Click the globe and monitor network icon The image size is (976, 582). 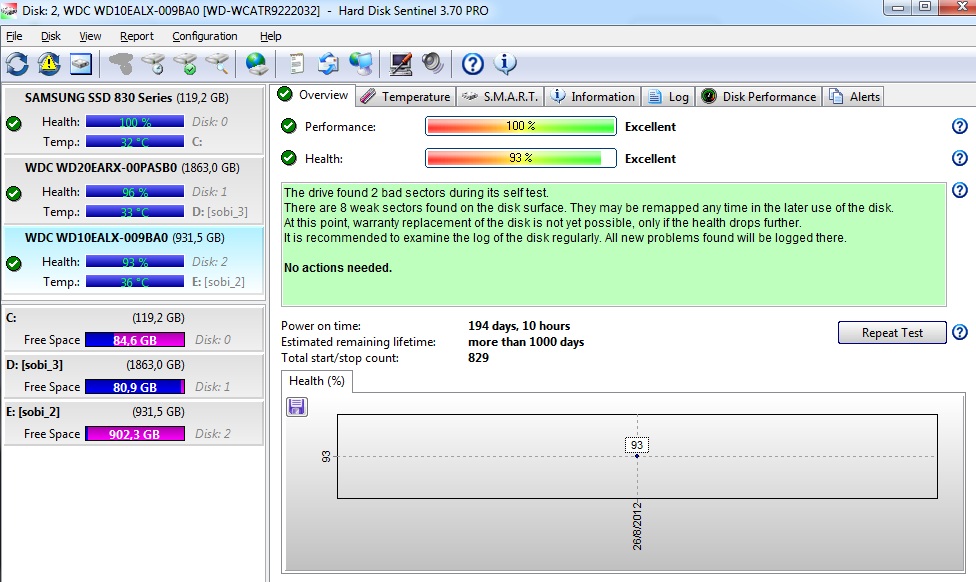pos(360,63)
